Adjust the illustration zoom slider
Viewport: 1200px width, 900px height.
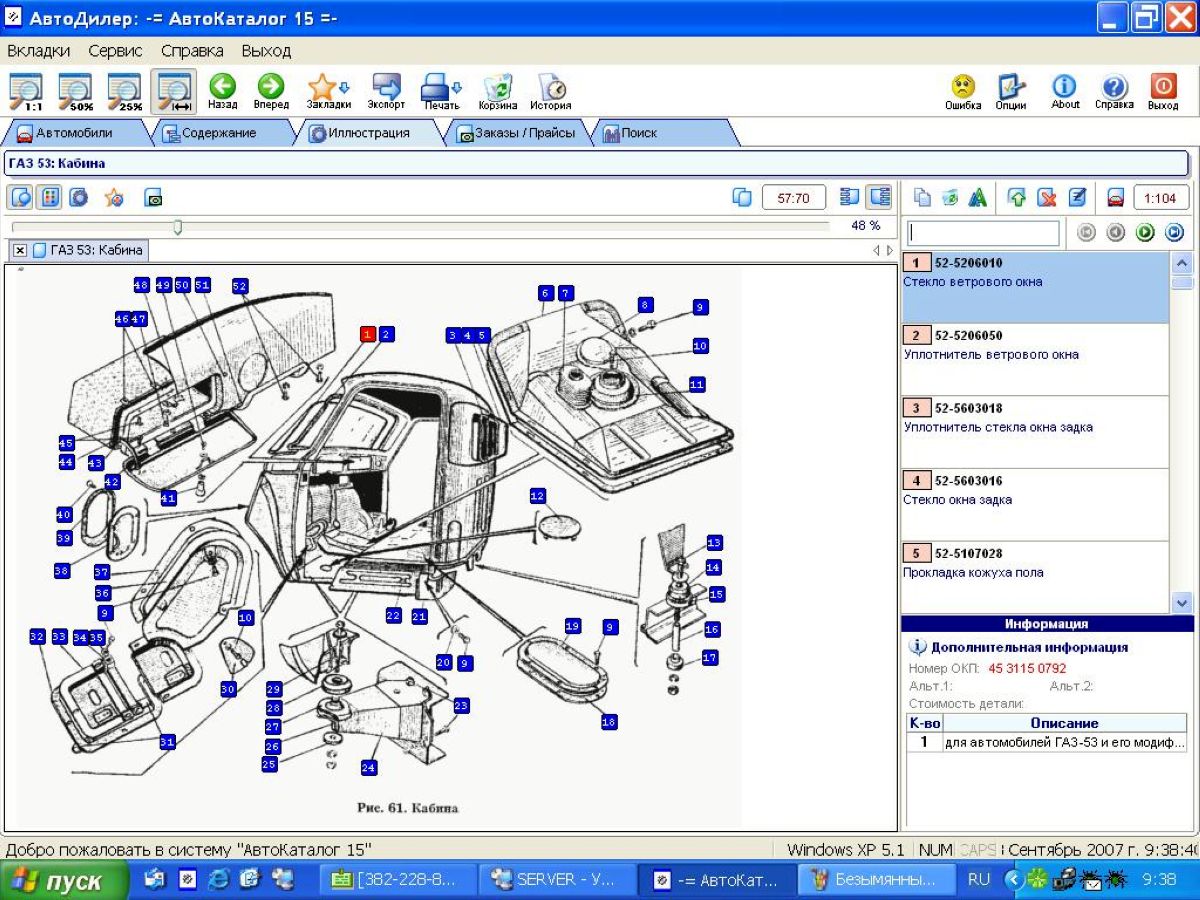[x=178, y=227]
